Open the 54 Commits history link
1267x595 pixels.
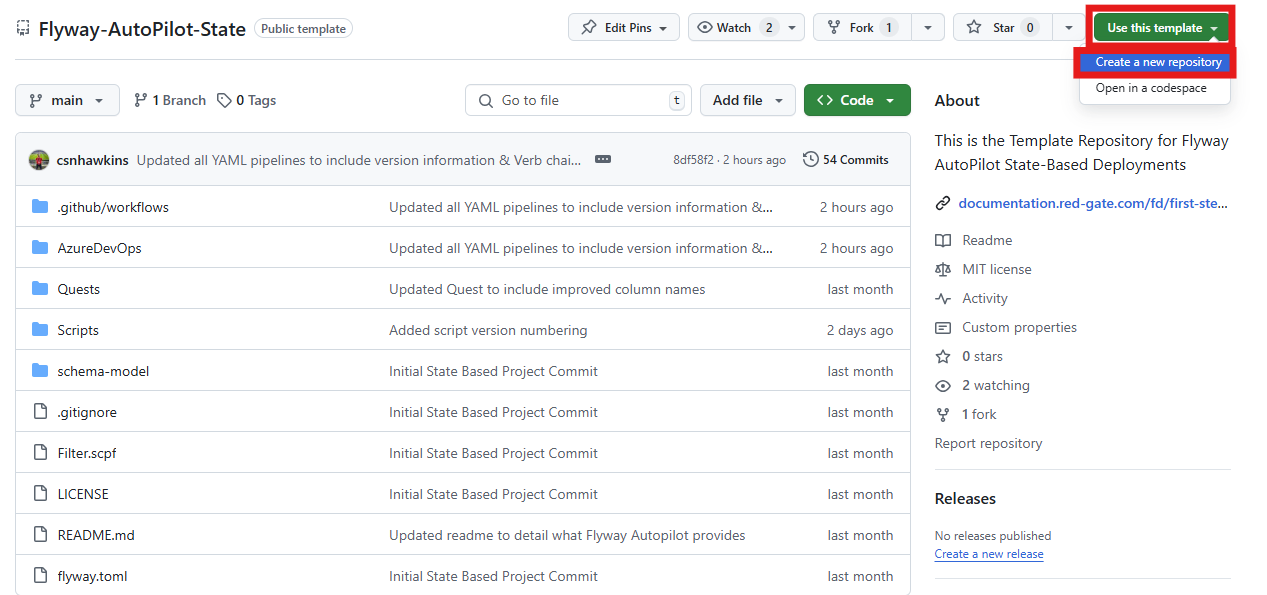point(845,160)
